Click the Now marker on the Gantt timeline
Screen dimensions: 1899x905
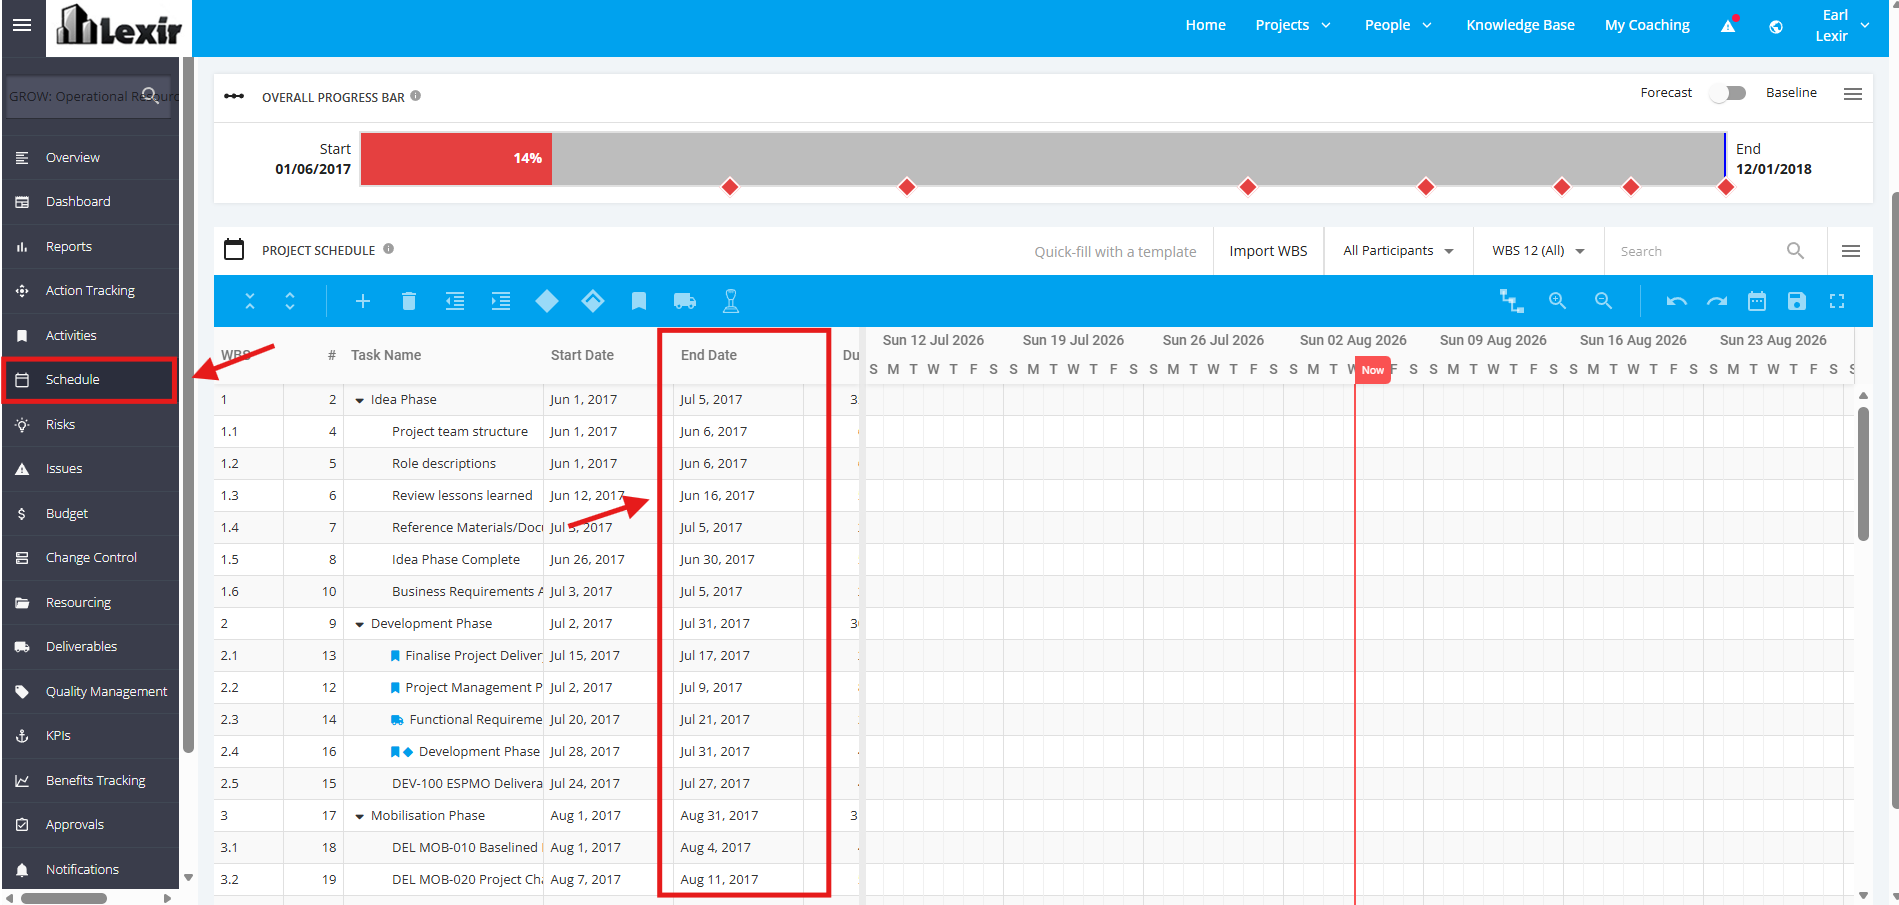pos(1373,370)
